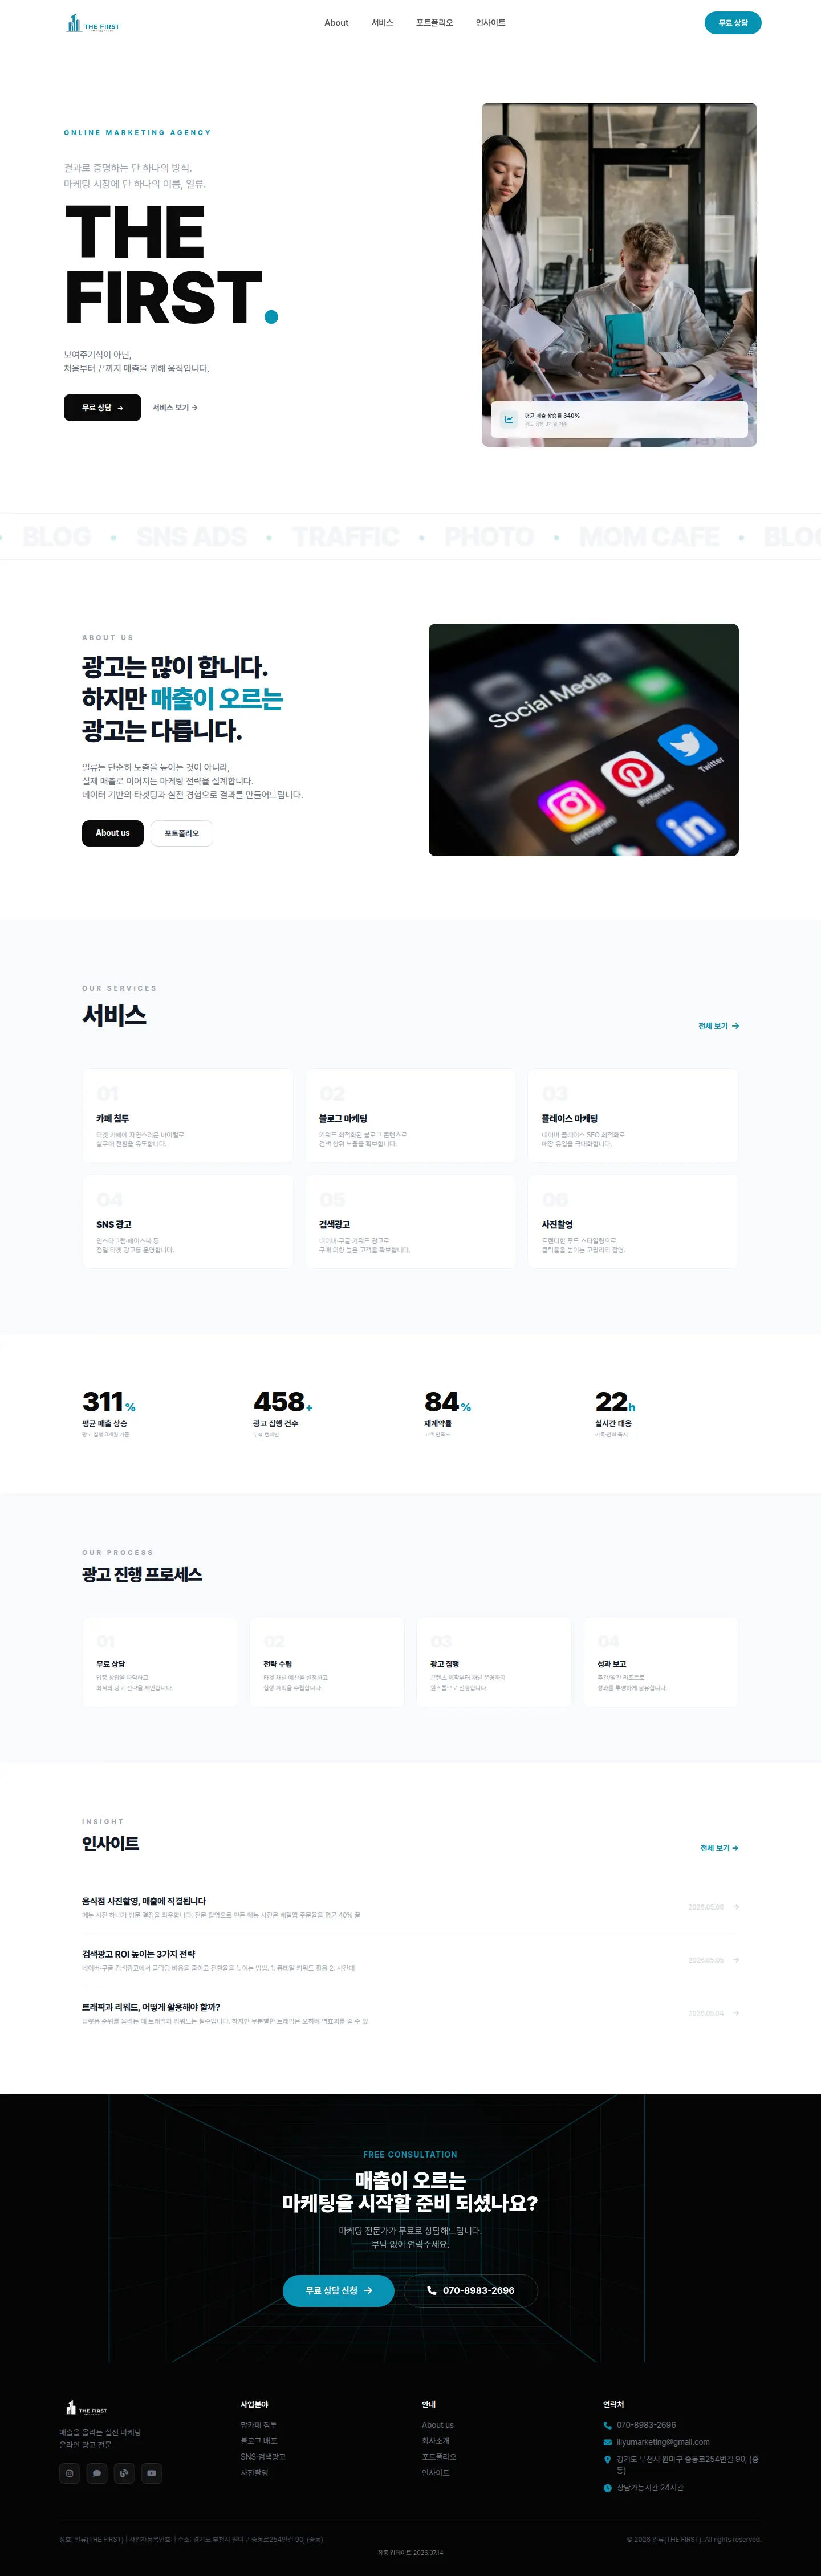Image resolution: width=821 pixels, height=2576 pixels.
Task: Click the 무료 상담 신청 button
Action: coord(338,2290)
